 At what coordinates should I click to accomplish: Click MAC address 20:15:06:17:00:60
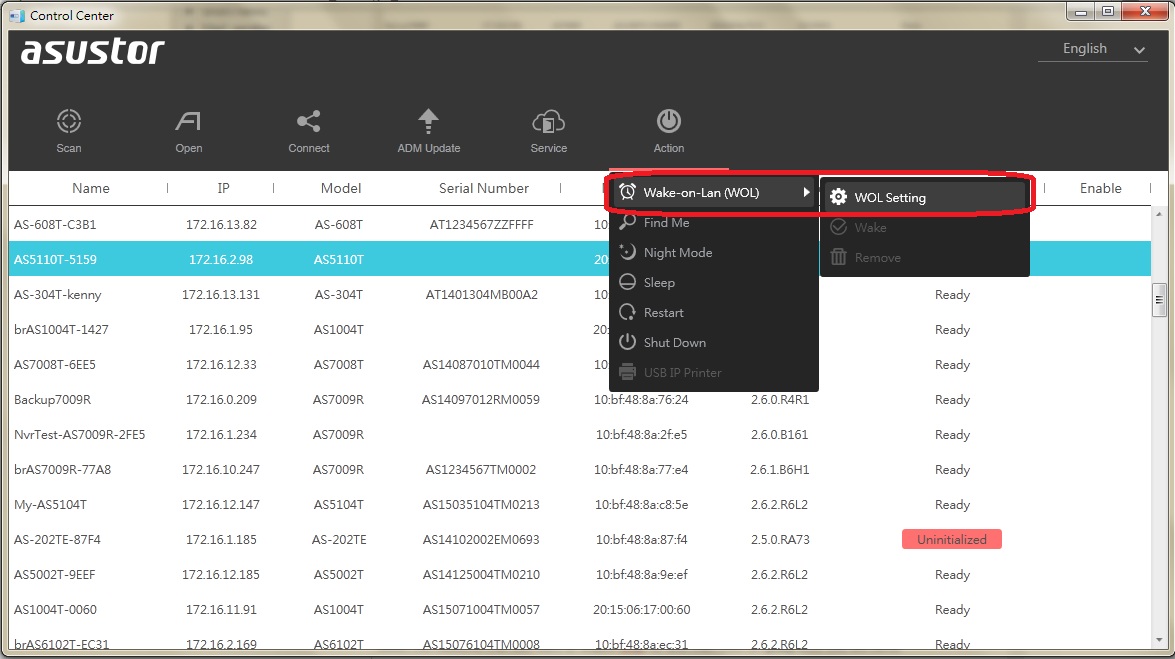641,610
